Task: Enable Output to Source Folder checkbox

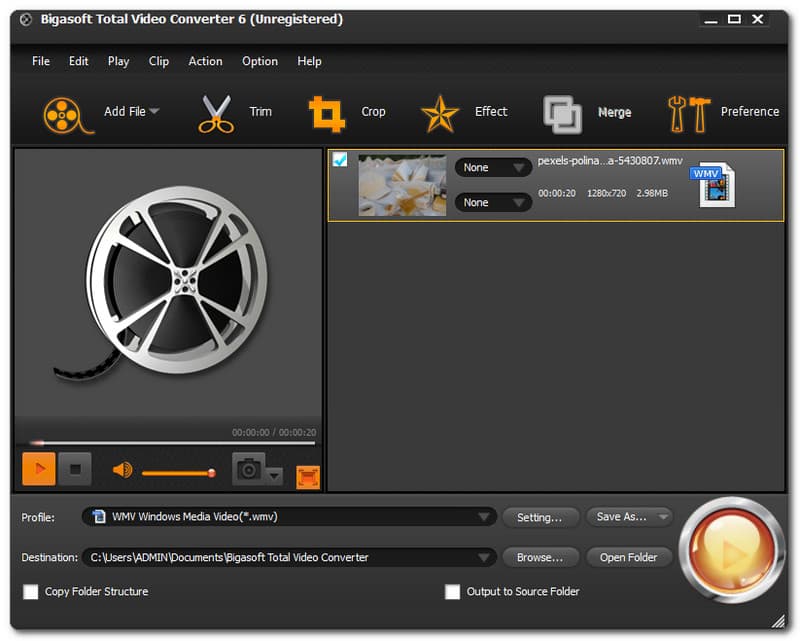Action: tap(452, 591)
